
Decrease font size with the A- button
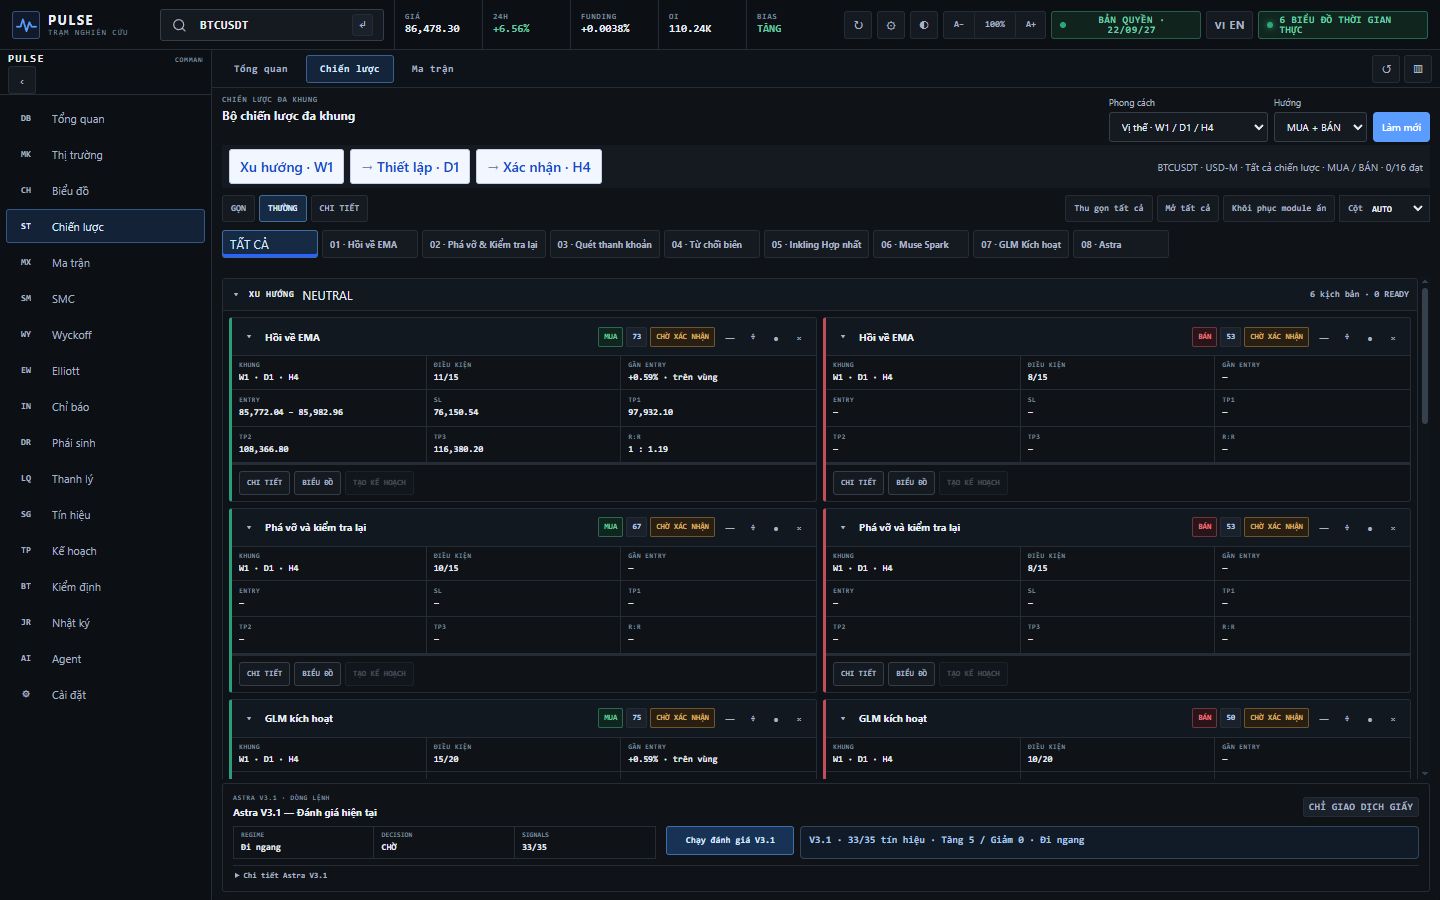coord(958,25)
